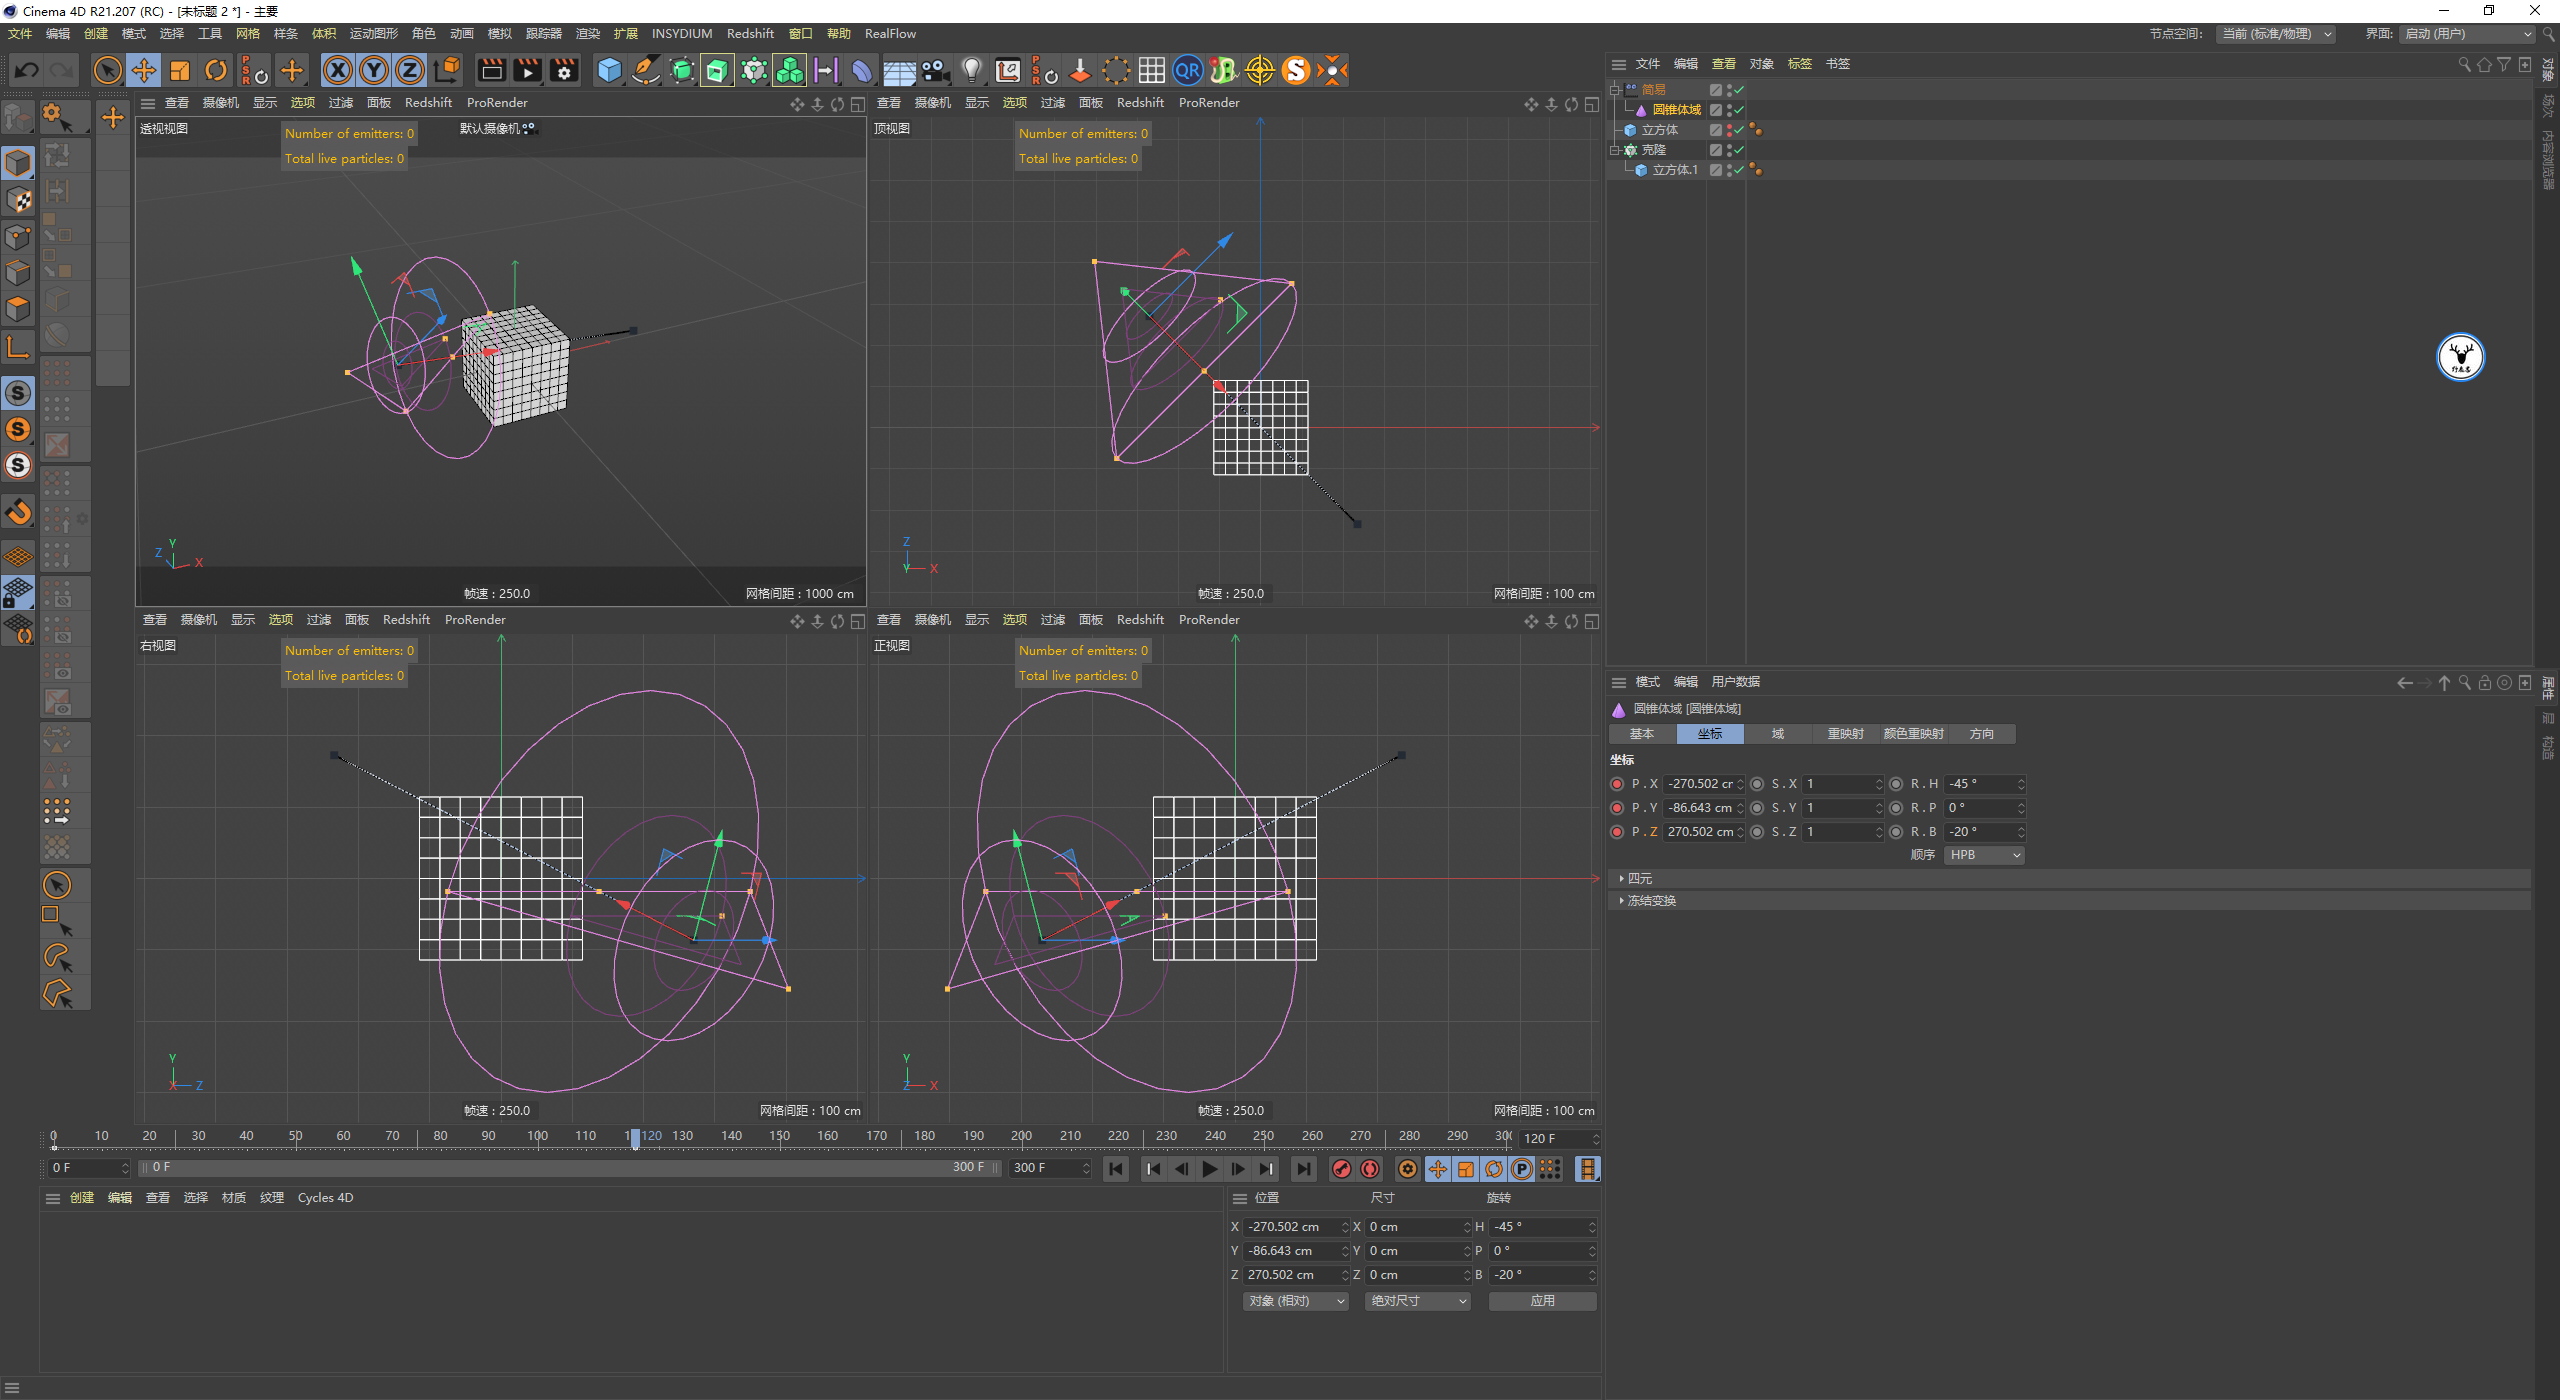The width and height of the screenshot is (2560, 1400).
Task: Click the autokeying red circle button
Action: point(1370,1169)
